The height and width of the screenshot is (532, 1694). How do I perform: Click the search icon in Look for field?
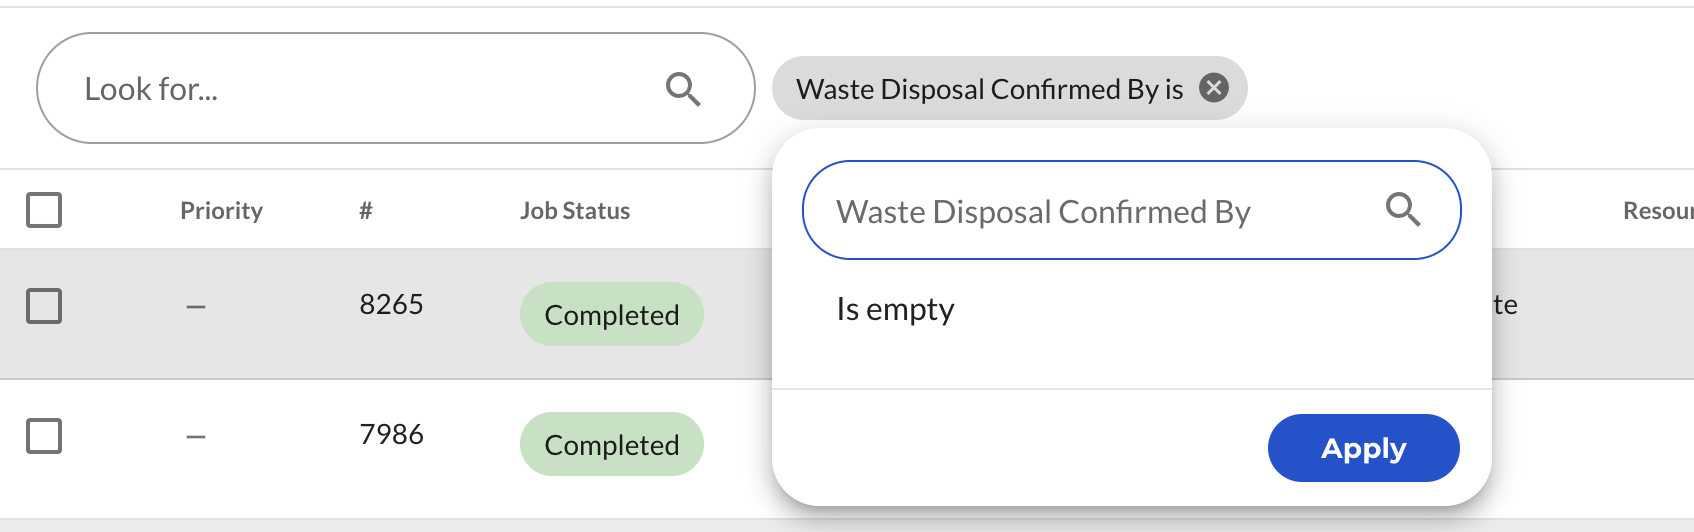(683, 89)
